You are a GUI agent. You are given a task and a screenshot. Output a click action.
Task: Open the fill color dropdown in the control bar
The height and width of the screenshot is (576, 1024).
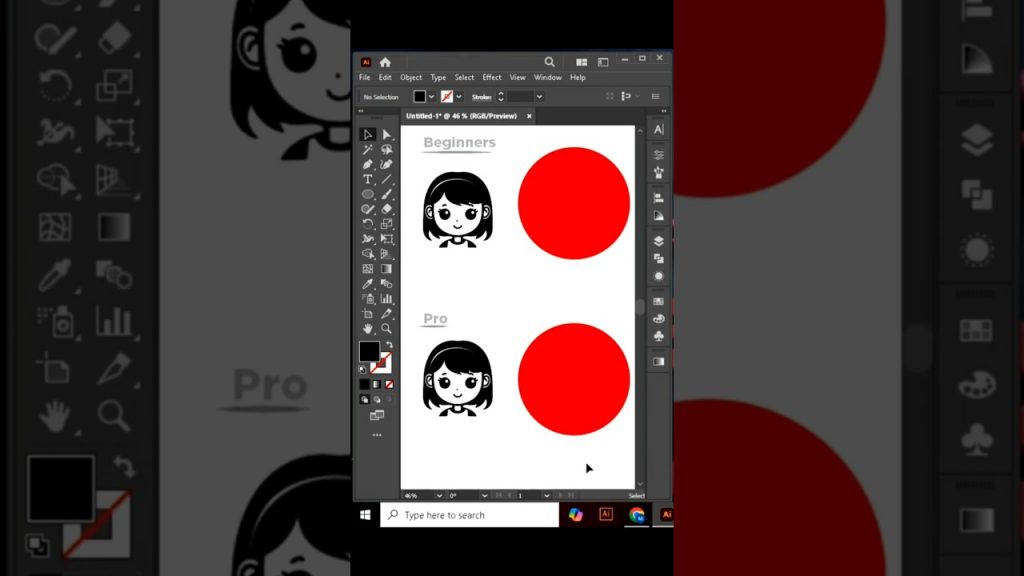[x=432, y=96]
